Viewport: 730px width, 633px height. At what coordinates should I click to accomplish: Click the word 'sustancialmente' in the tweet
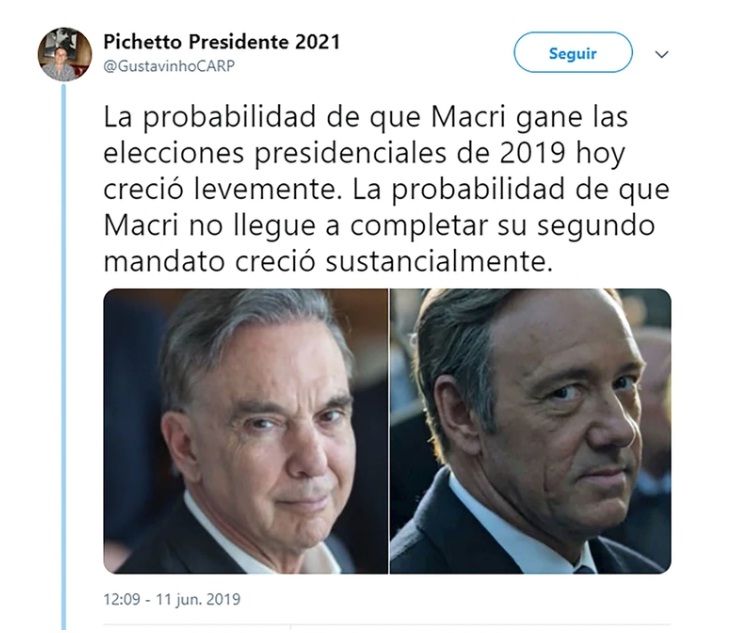point(439,261)
